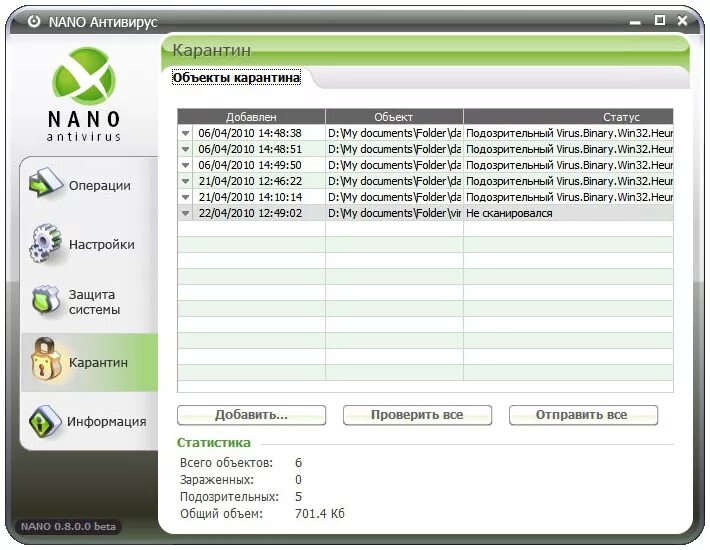
Task: Click status cell of 06/04/2010 14:48:38 row
Action: coord(569,133)
